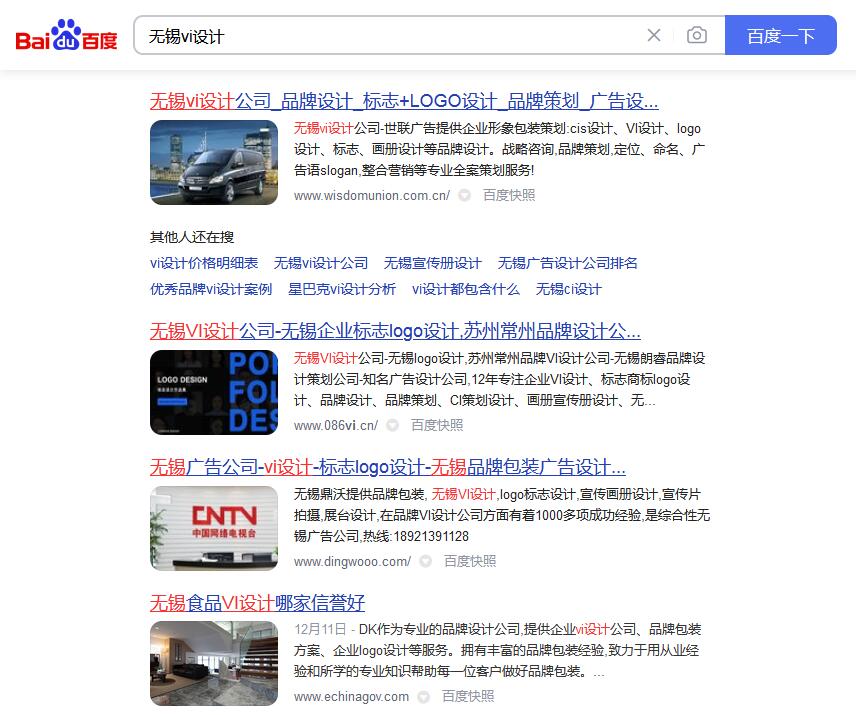Search related term 优秀品牌vi设计案例
This screenshot has width=856, height=715.
[211, 289]
